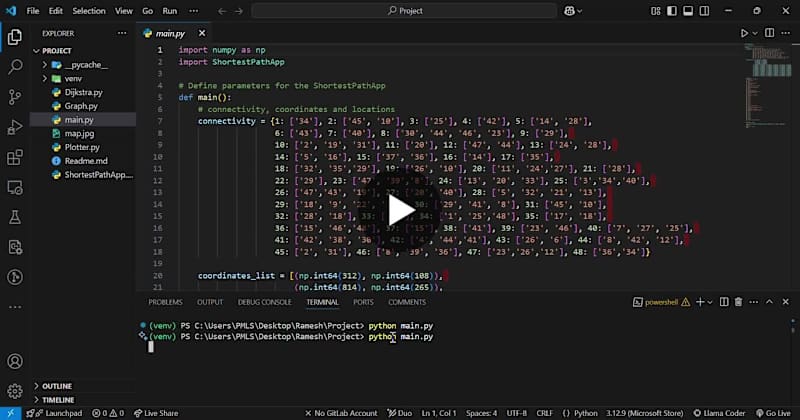Toggle the Secondary Side Bar
Image resolution: width=800 pixels, height=420 pixels.
[x=704, y=11]
